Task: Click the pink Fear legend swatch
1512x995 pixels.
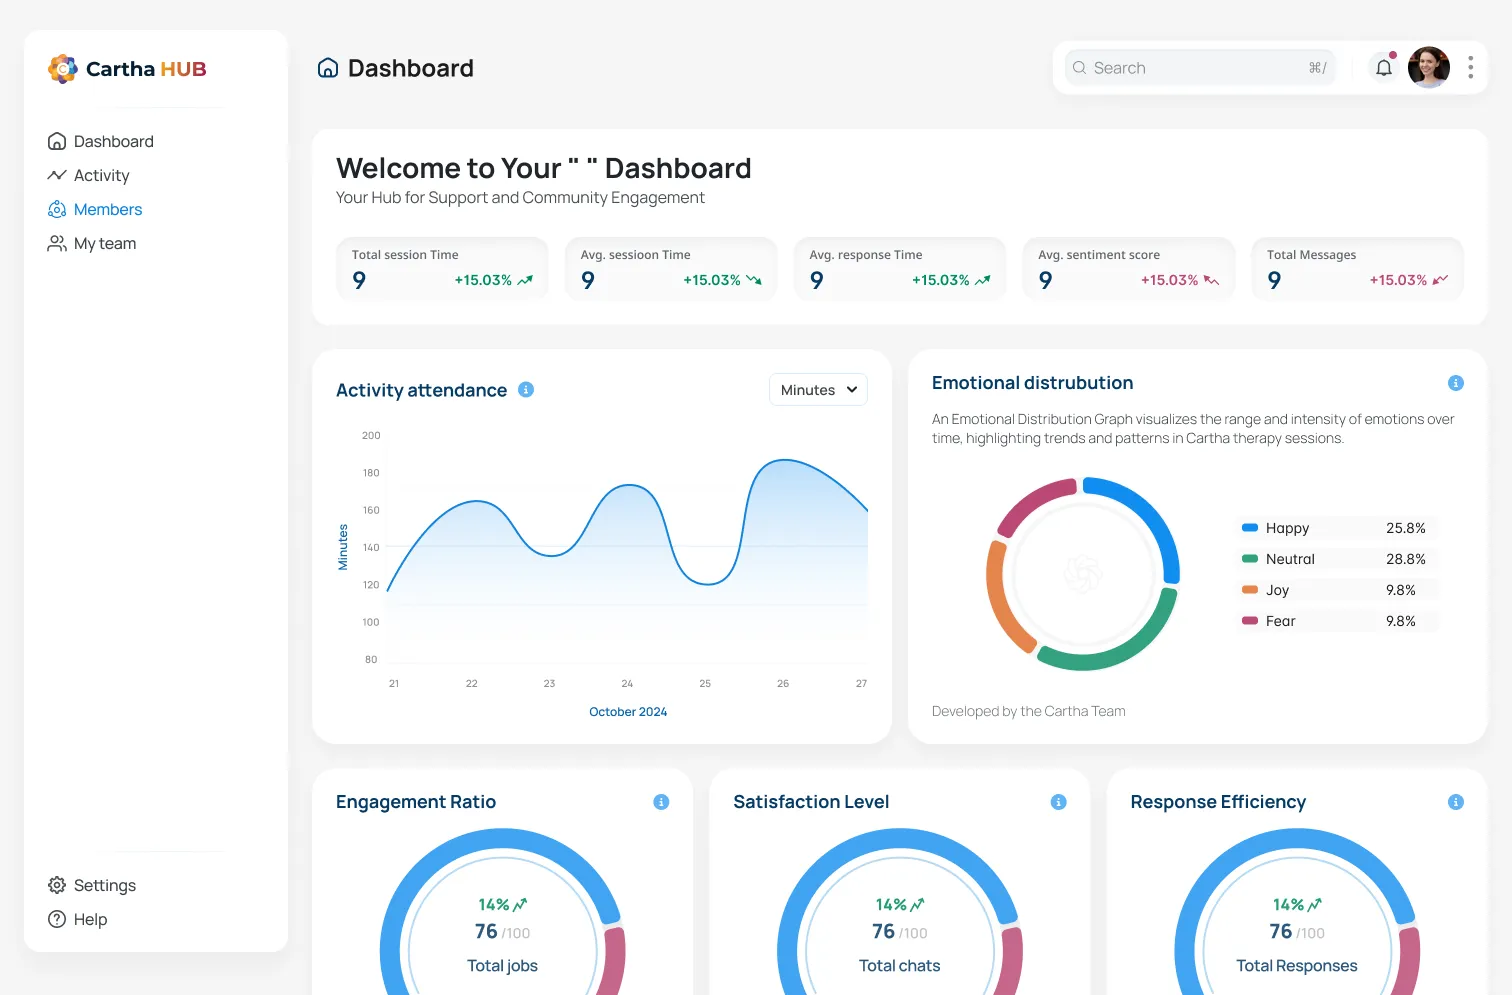Action: pyautogui.click(x=1250, y=621)
